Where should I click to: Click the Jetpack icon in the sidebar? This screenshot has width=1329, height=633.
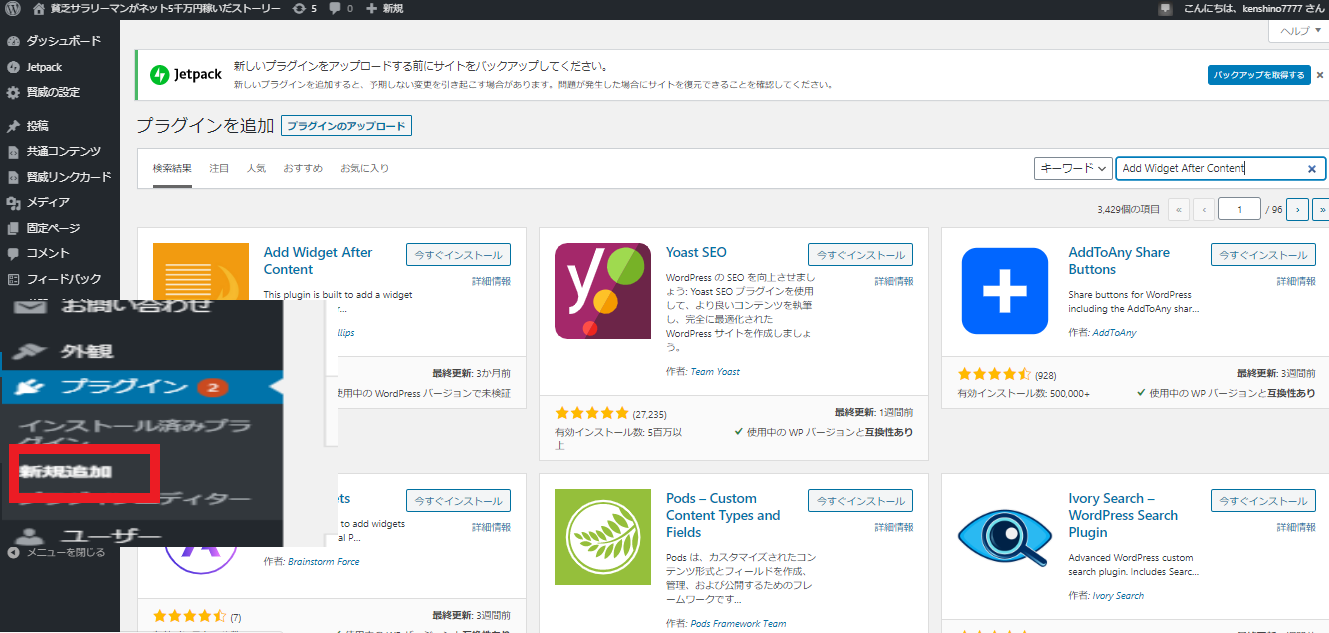coord(13,67)
